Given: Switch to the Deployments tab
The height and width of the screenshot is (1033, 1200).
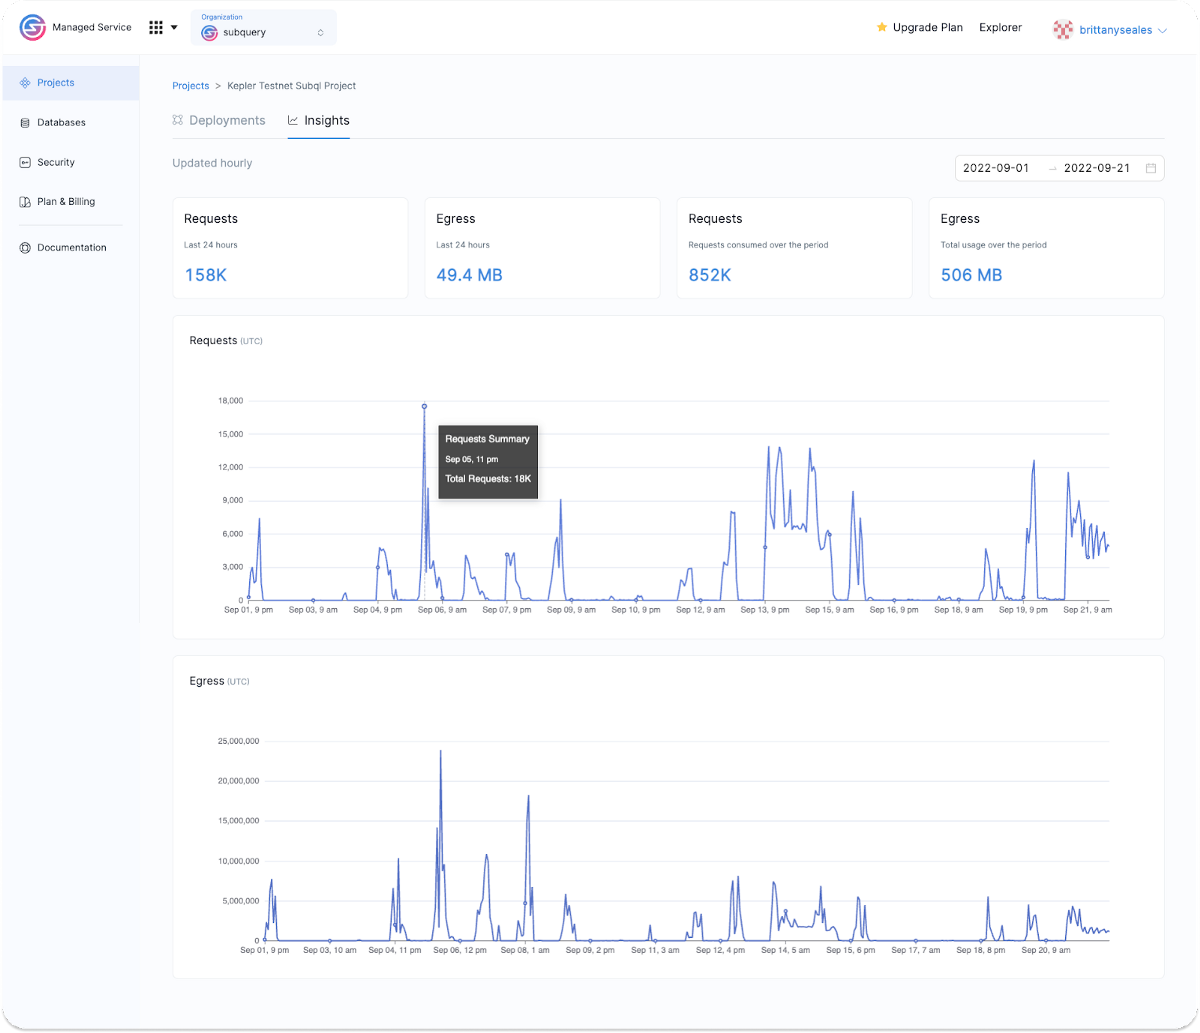Looking at the screenshot, I should [219, 120].
